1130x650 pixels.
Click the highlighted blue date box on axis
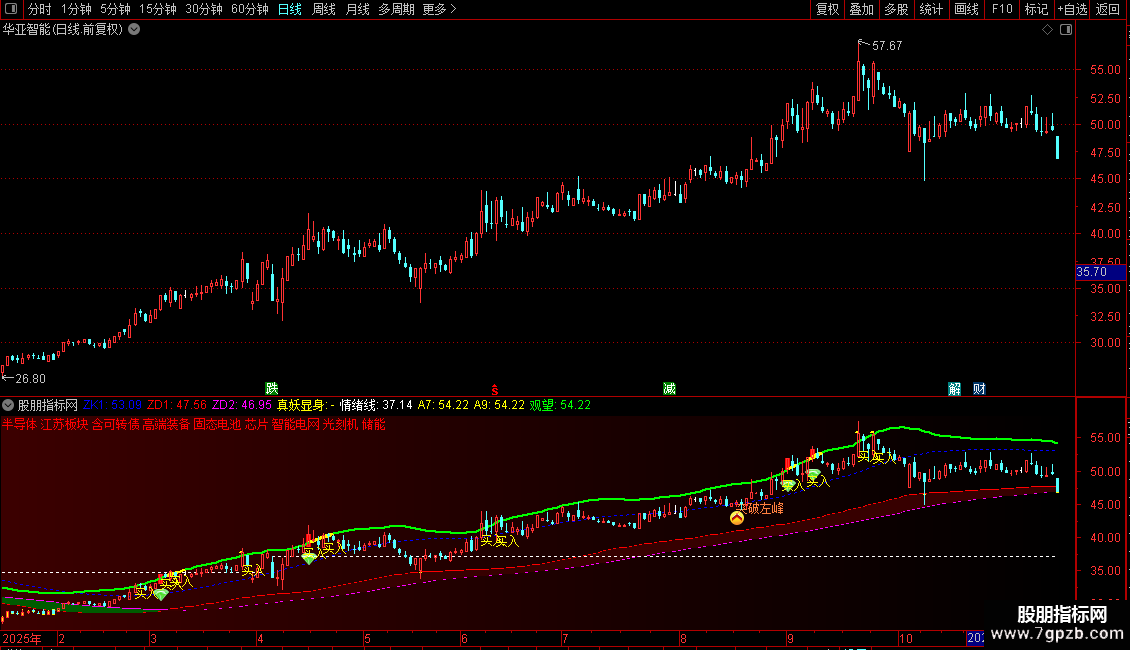pos(975,638)
